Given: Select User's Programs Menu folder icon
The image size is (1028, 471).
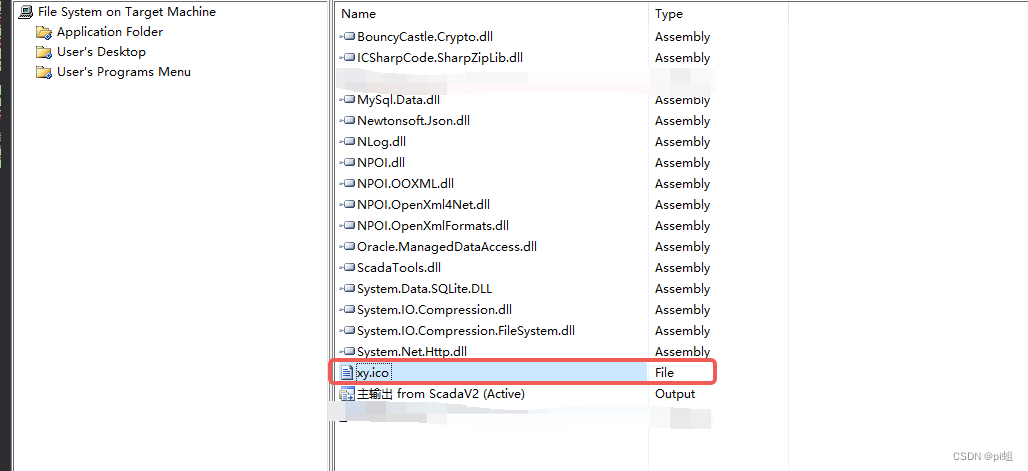Looking at the screenshot, I should (x=44, y=72).
